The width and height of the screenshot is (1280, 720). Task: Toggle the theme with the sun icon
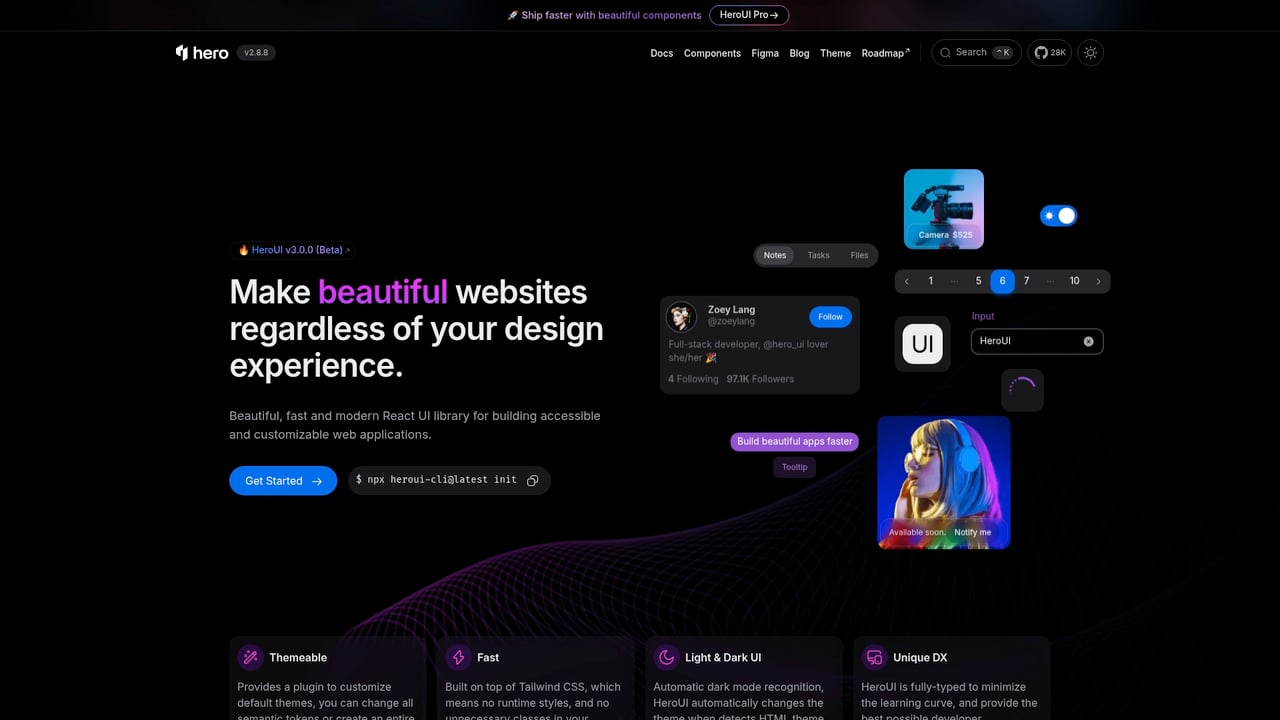point(1090,52)
